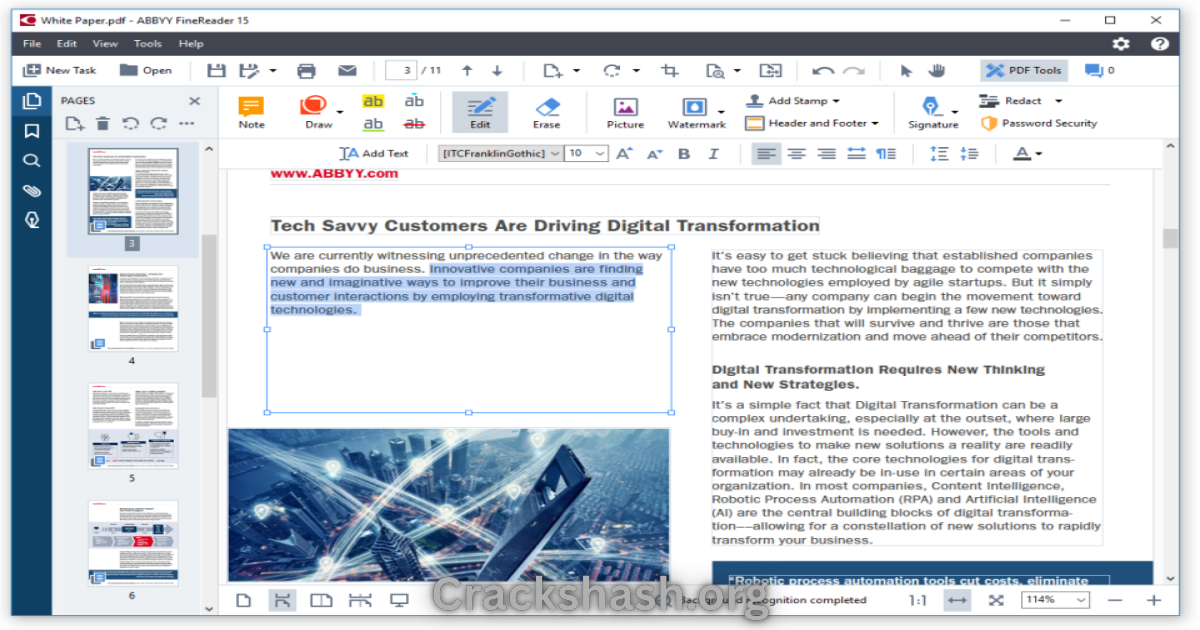This screenshot has width=1200, height=630.
Task: Open the font color picker
Action: click(1027, 153)
